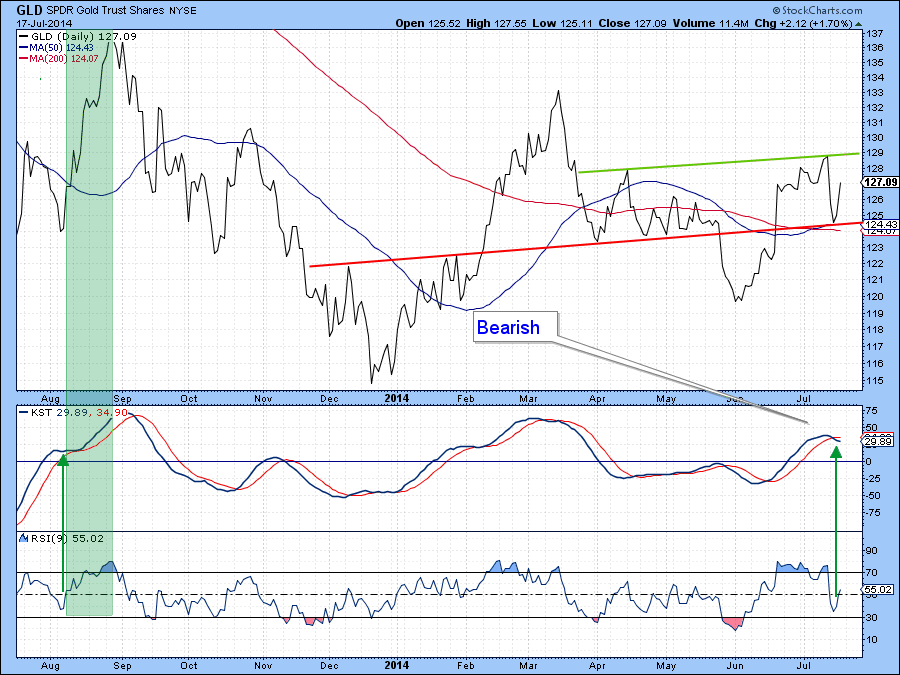This screenshot has width=900, height=675.
Task: Click the 115 price axis label
Action: coord(875,381)
